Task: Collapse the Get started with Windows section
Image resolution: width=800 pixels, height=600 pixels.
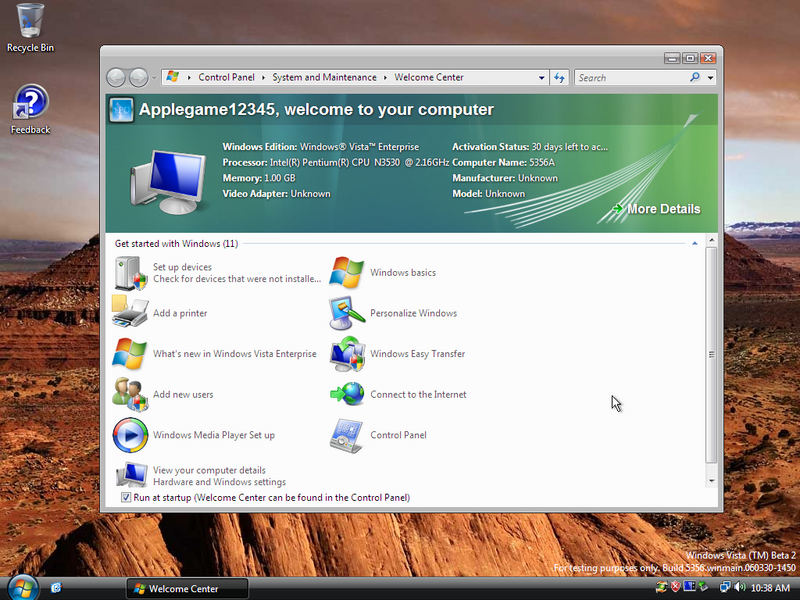Action: click(694, 243)
